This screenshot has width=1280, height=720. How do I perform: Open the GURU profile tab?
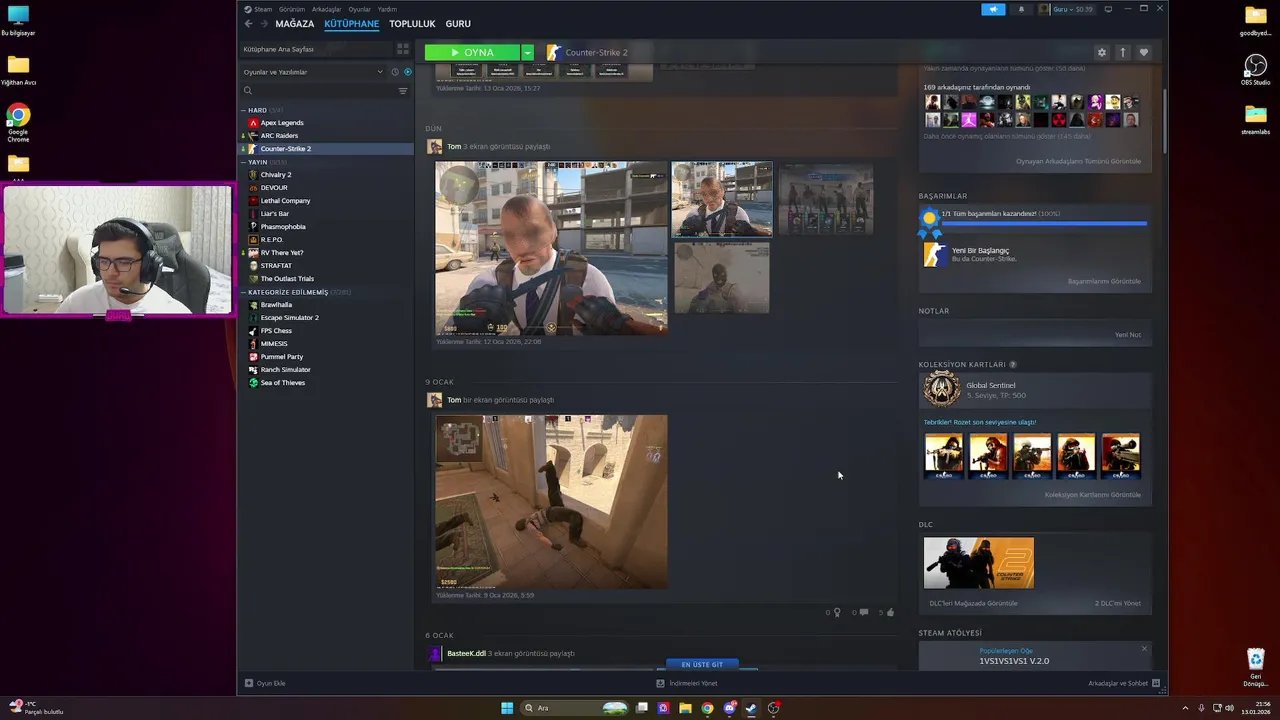(x=458, y=23)
